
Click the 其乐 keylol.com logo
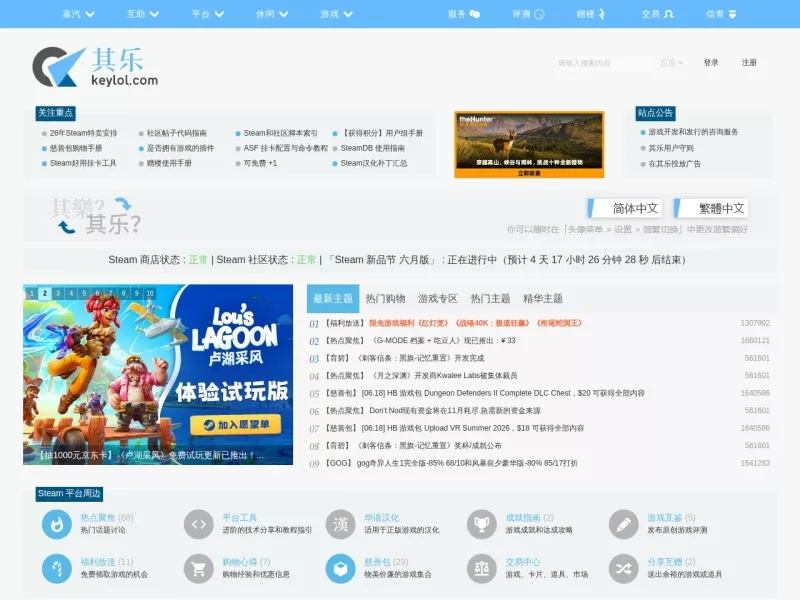(95, 67)
